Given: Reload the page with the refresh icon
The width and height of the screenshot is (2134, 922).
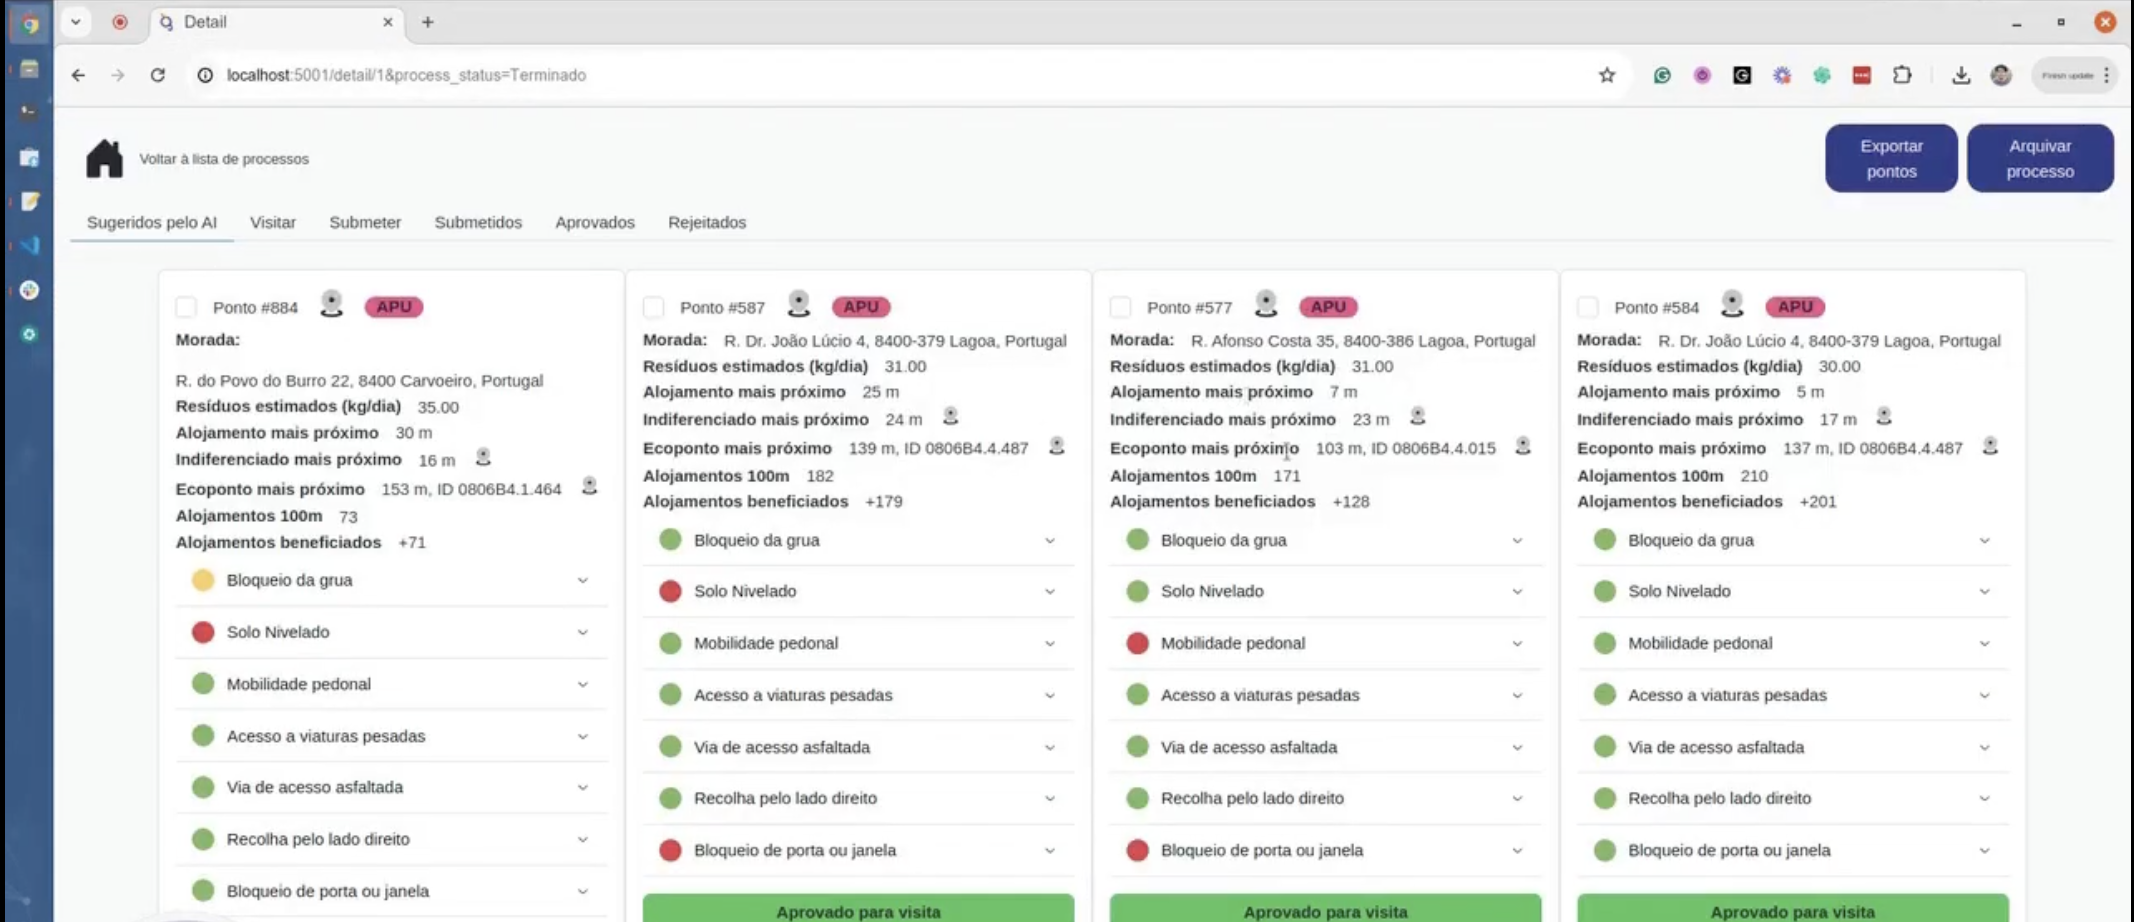Looking at the screenshot, I should [157, 75].
